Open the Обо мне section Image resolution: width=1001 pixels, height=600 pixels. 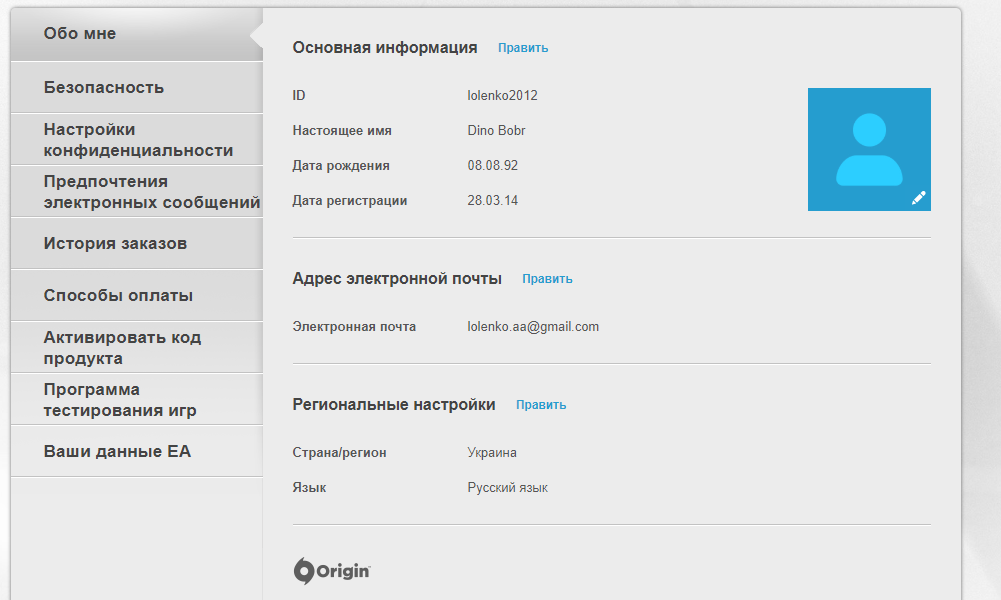(x=137, y=34)
